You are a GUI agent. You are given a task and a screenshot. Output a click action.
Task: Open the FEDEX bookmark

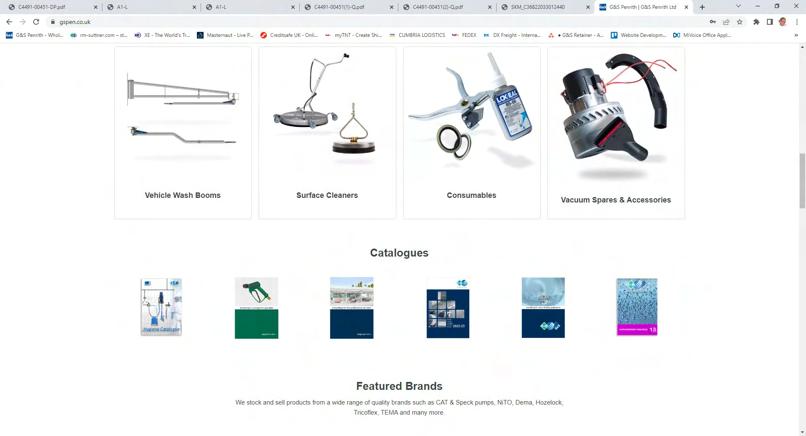464,35
